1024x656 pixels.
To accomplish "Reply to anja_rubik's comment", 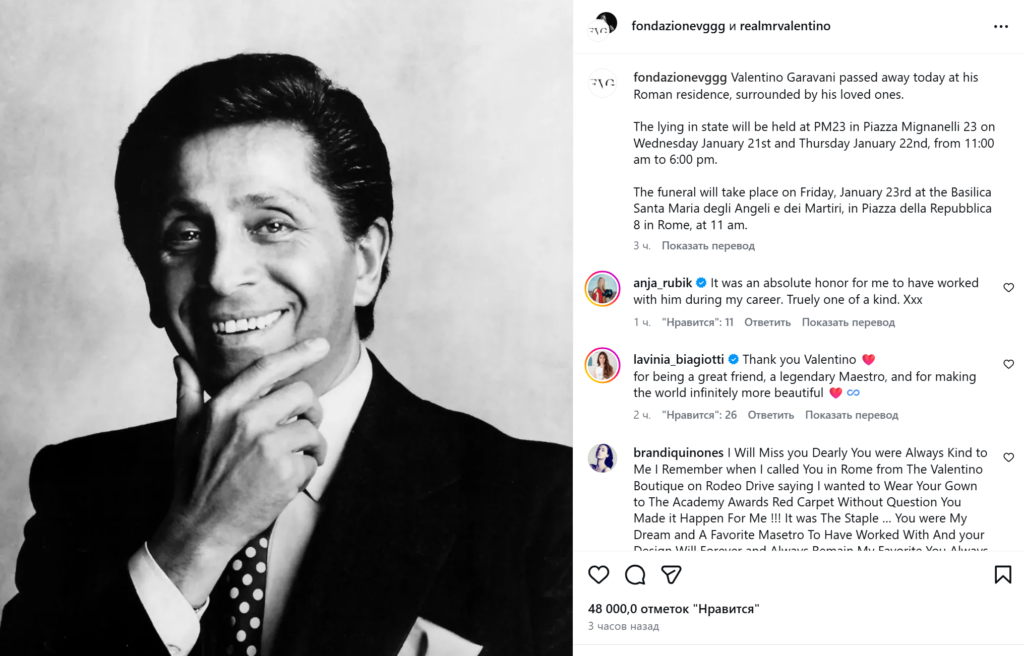I will (767, 323).
